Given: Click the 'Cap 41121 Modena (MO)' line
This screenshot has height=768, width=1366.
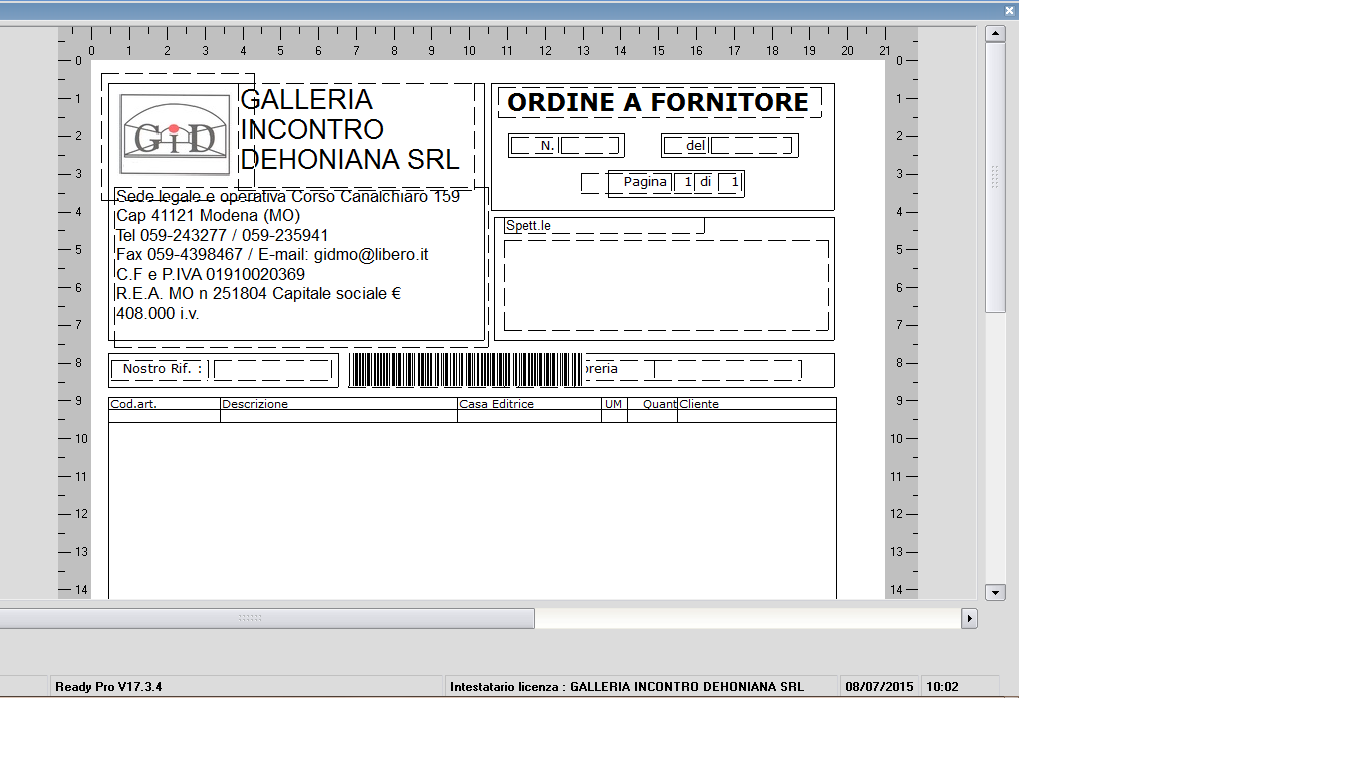Looking at the screenshot, I should click(208, 216).
